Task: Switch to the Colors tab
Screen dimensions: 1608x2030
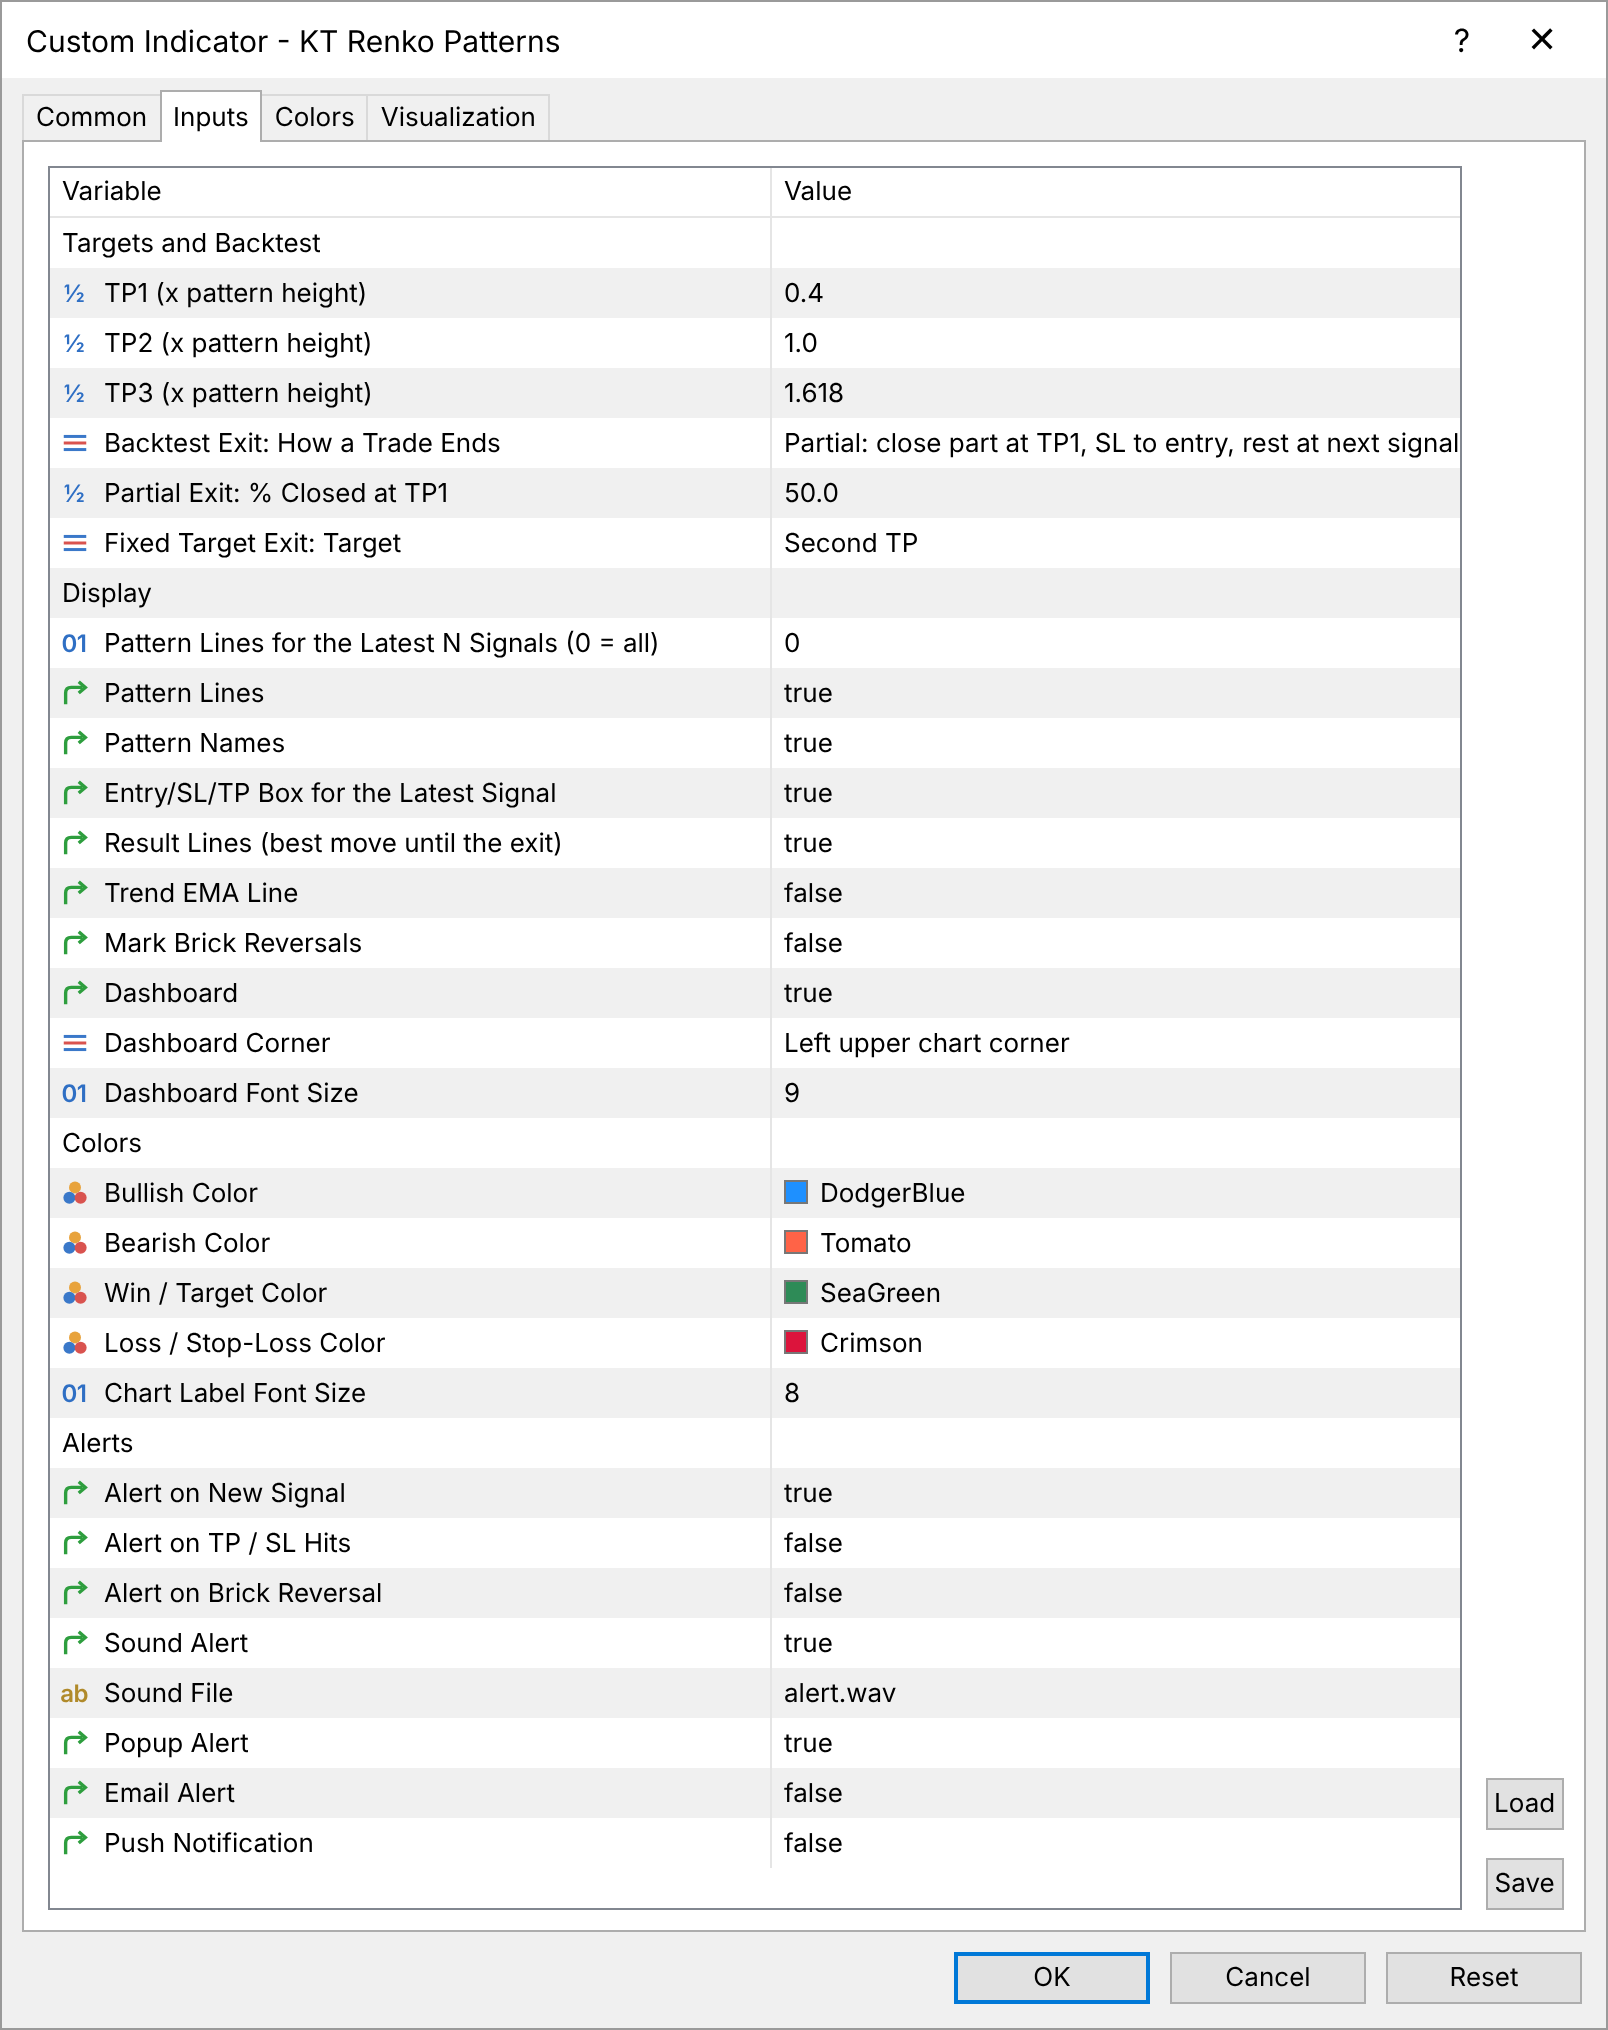Action: [314, 117]
